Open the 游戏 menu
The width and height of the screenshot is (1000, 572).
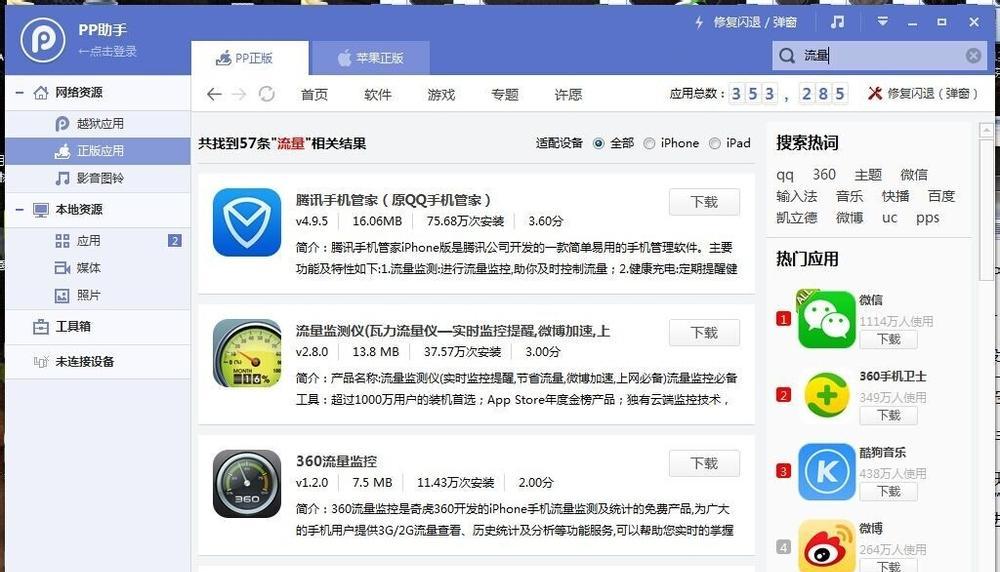[x=441, y=94]
